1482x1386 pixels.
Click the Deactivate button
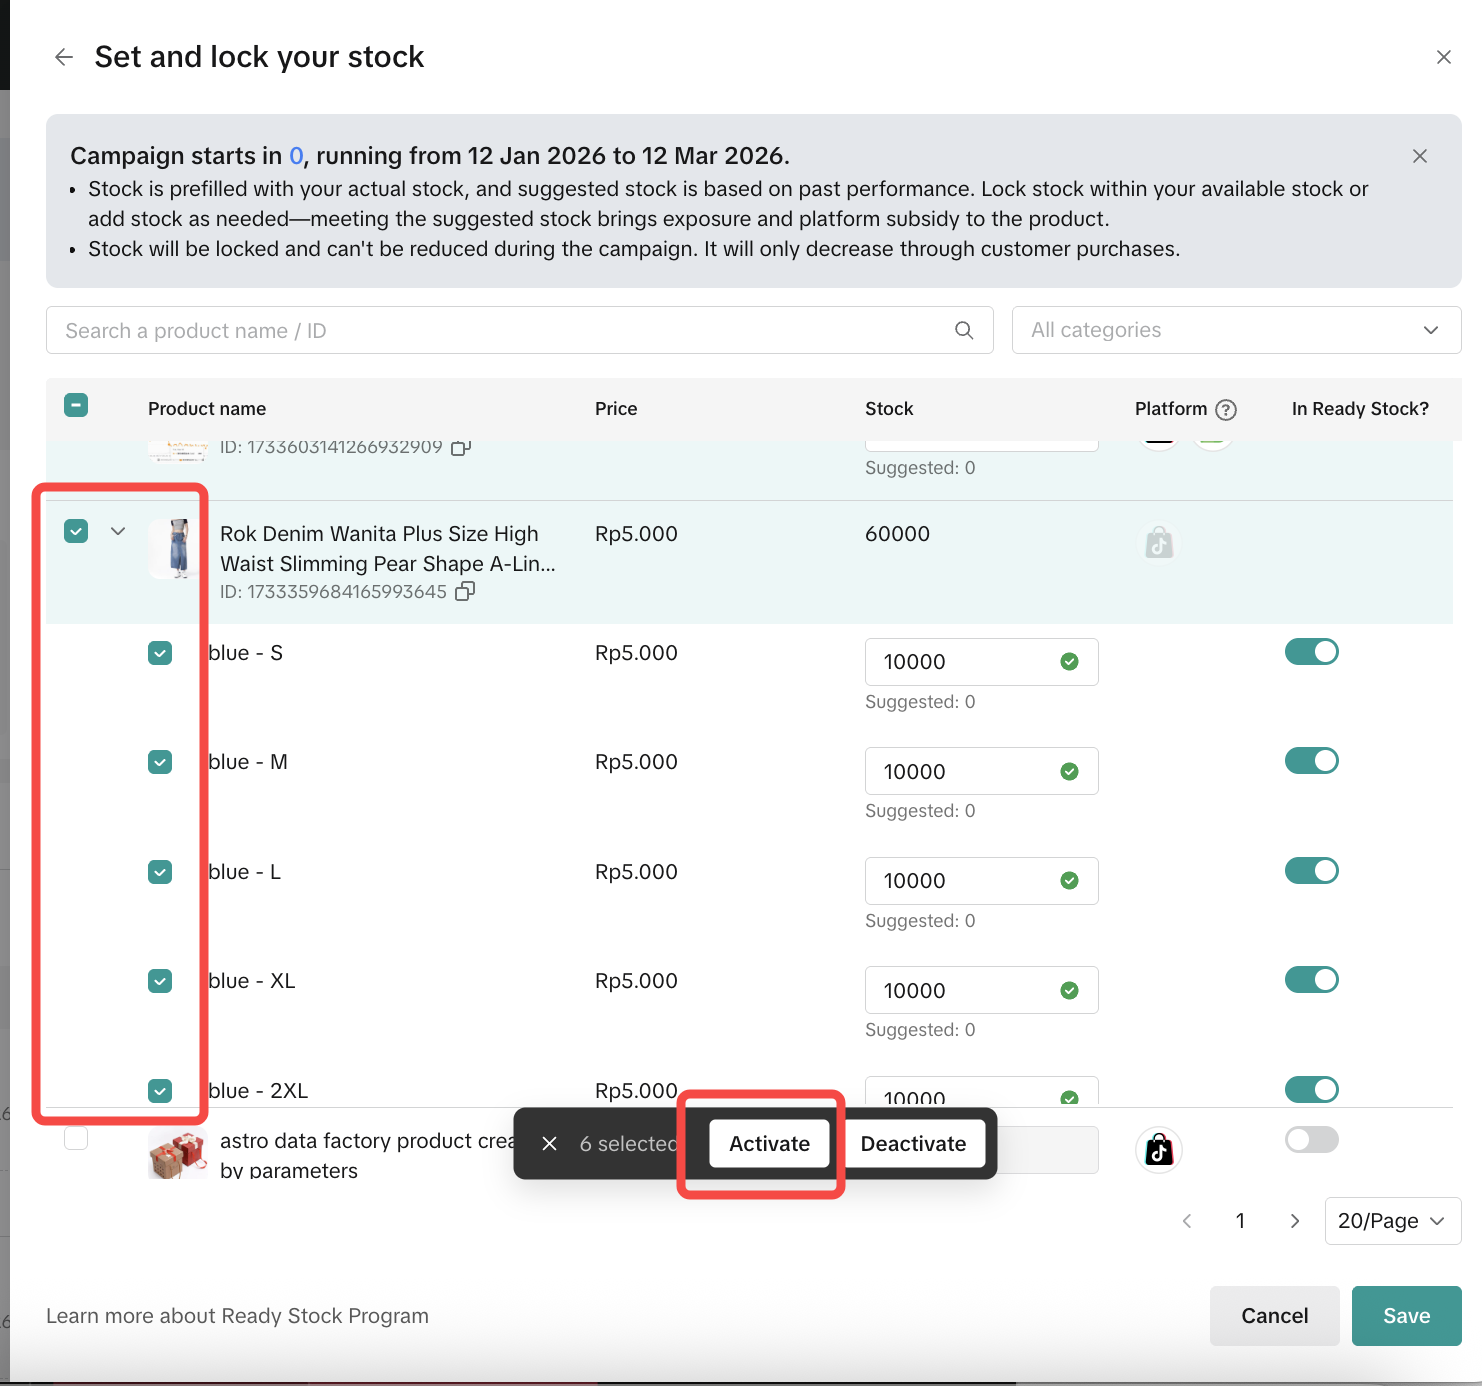pos(913,1144)
